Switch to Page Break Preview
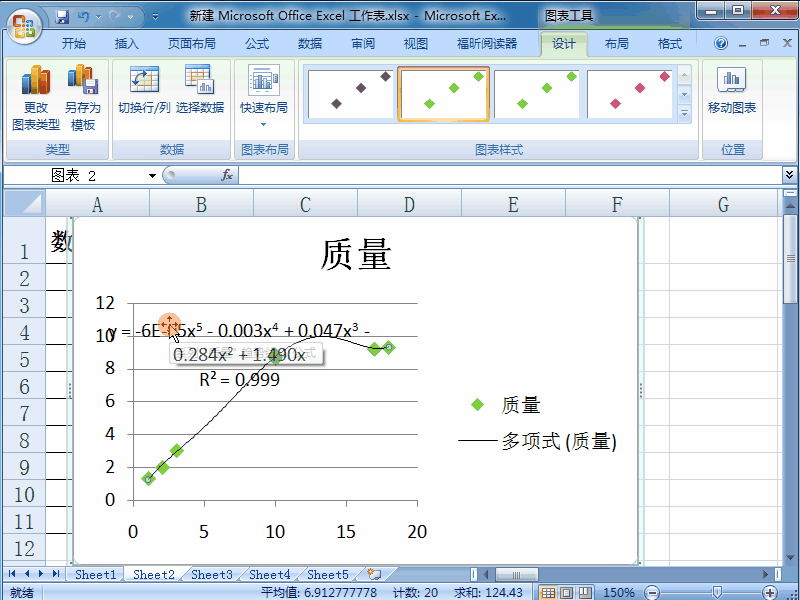Image resolution: width=800 pixels, height=600 pixels. (585, 592)
